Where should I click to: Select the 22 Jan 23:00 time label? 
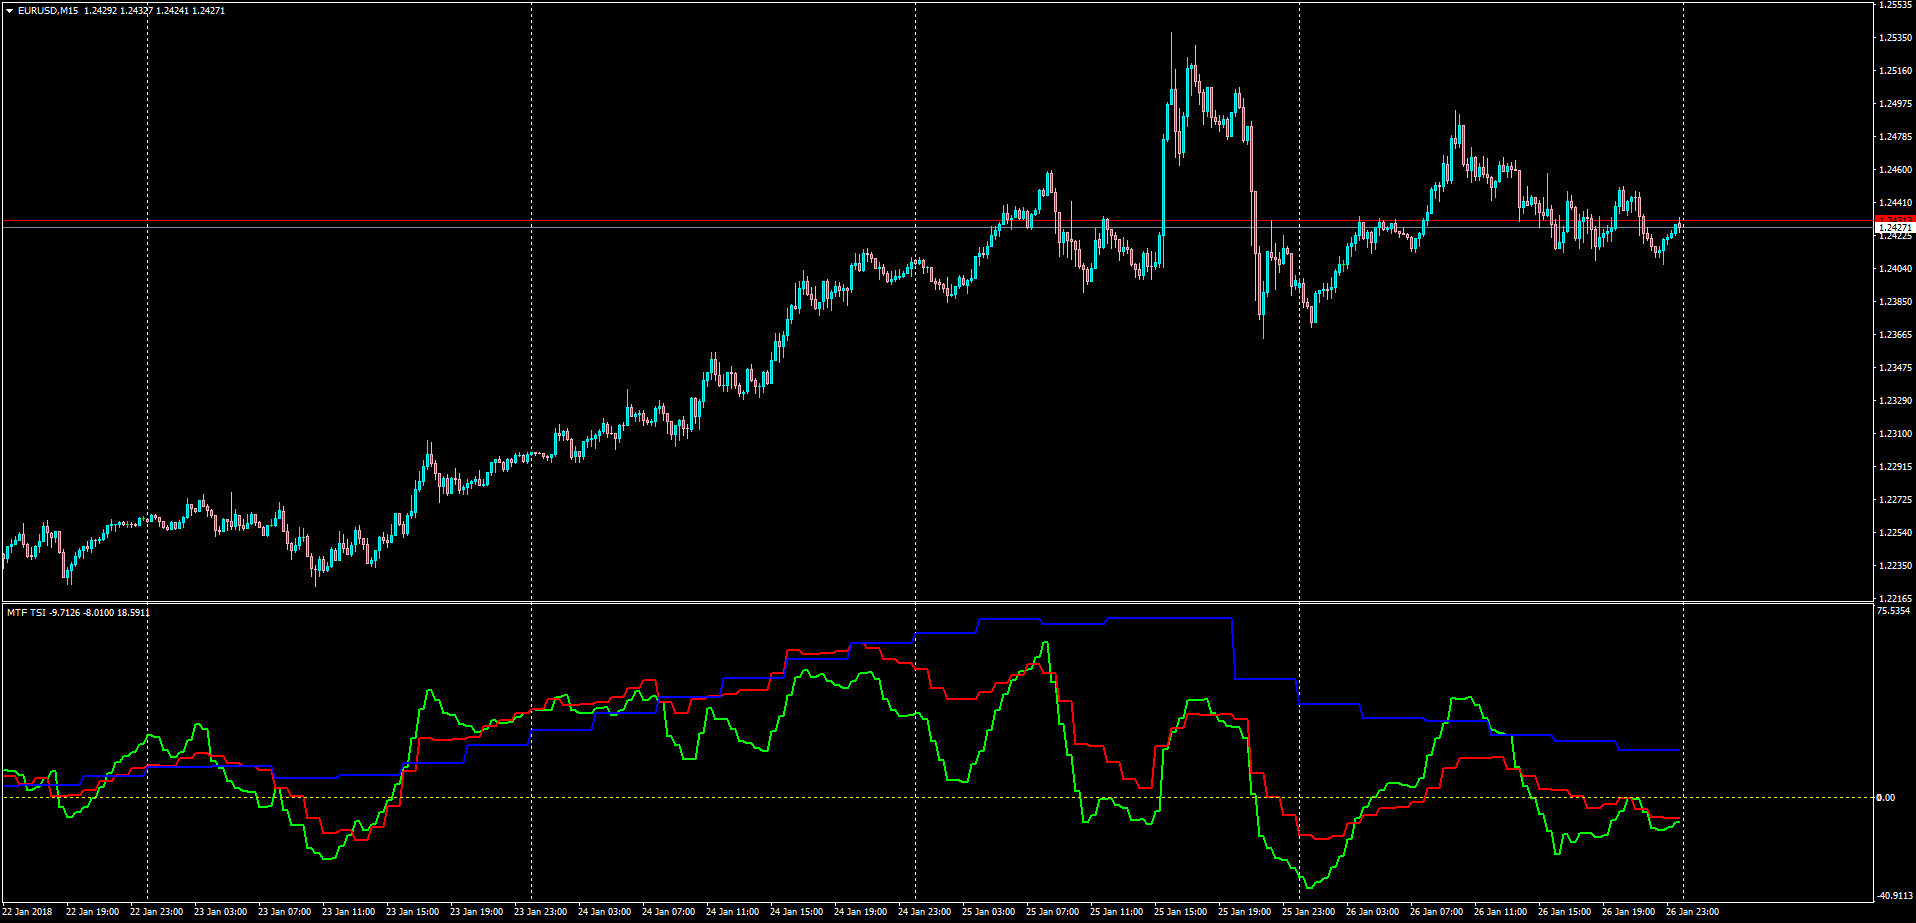(157, 912)
